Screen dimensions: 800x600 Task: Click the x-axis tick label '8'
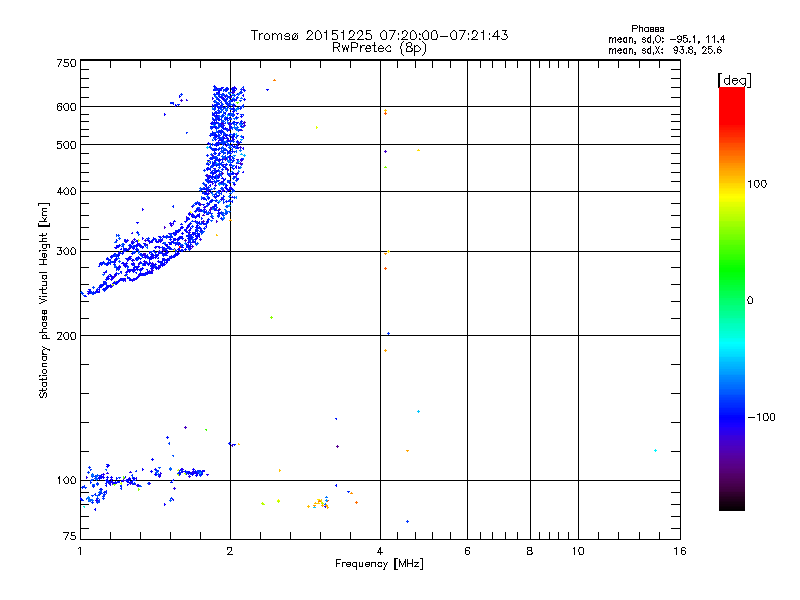pyautogui.click(x=530, y=551)
